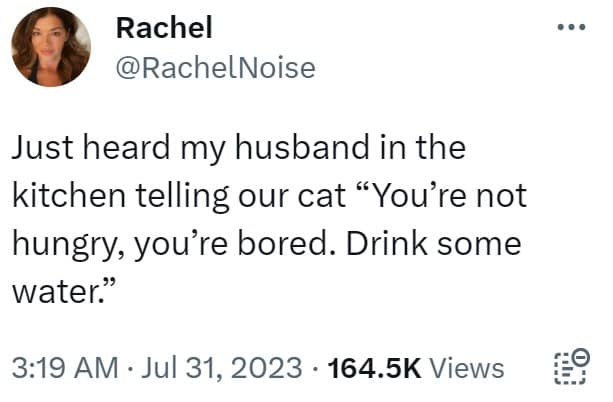Click the 3:19 AM timestamp

pos(66,369)
